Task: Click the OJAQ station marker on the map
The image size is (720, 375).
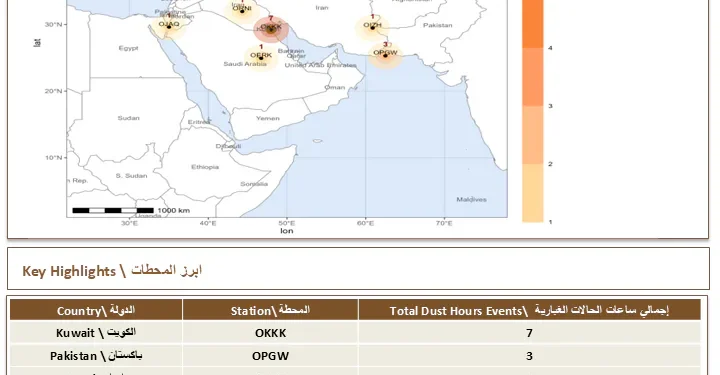Action: tap(169, 27)
